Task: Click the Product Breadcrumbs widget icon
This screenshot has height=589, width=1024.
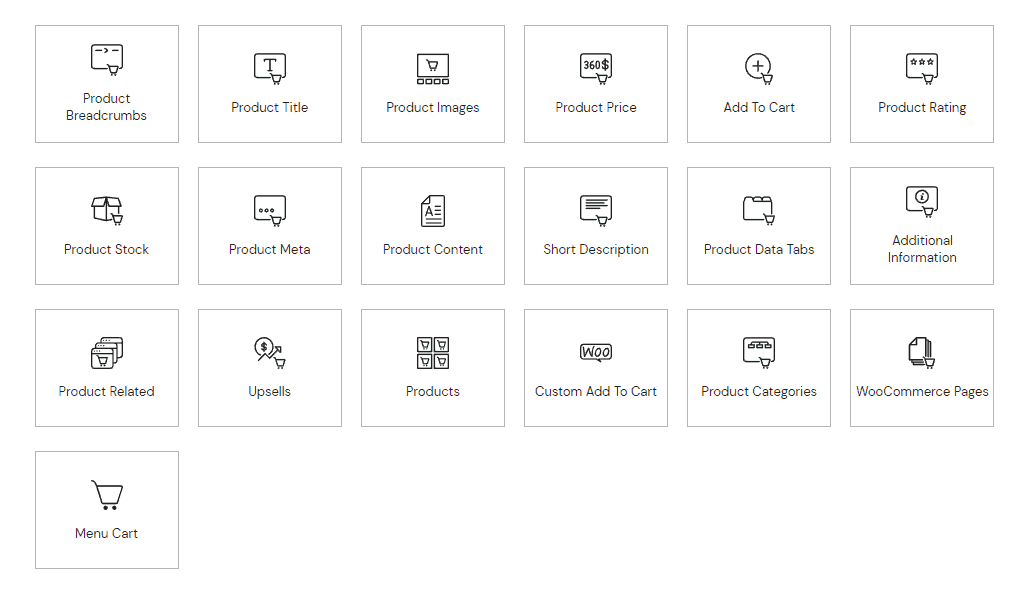Action: [x=107, y=60]
